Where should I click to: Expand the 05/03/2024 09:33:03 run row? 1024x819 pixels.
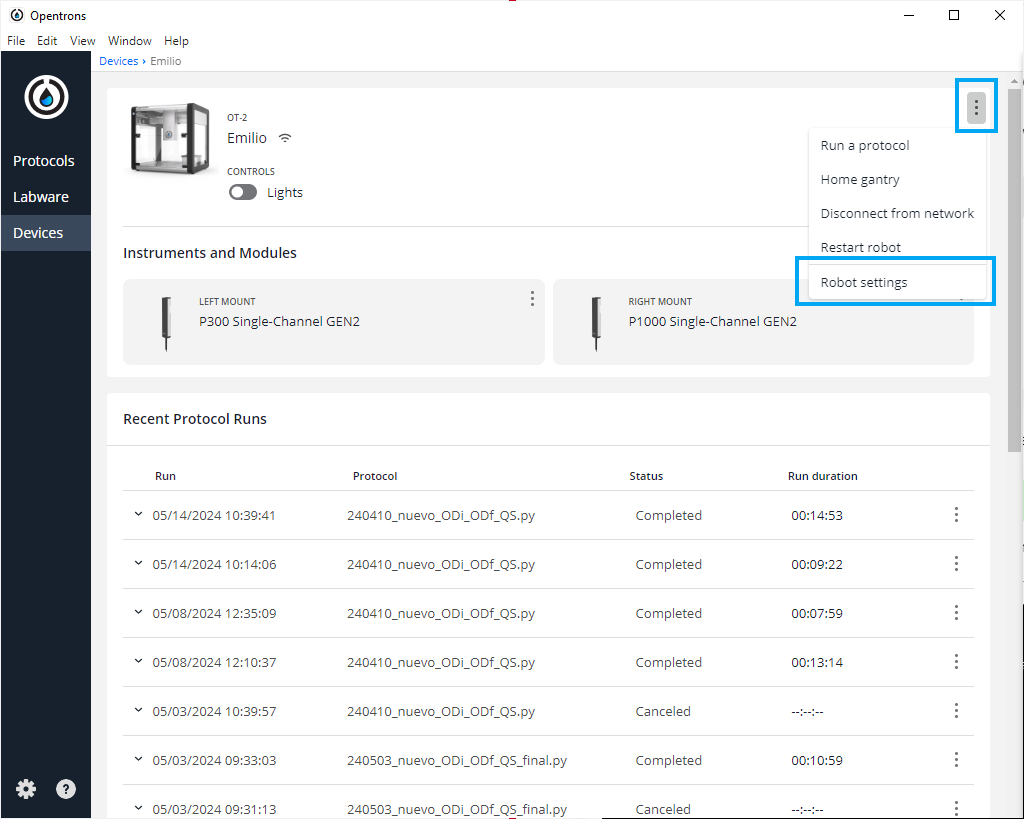coord(138,759)
